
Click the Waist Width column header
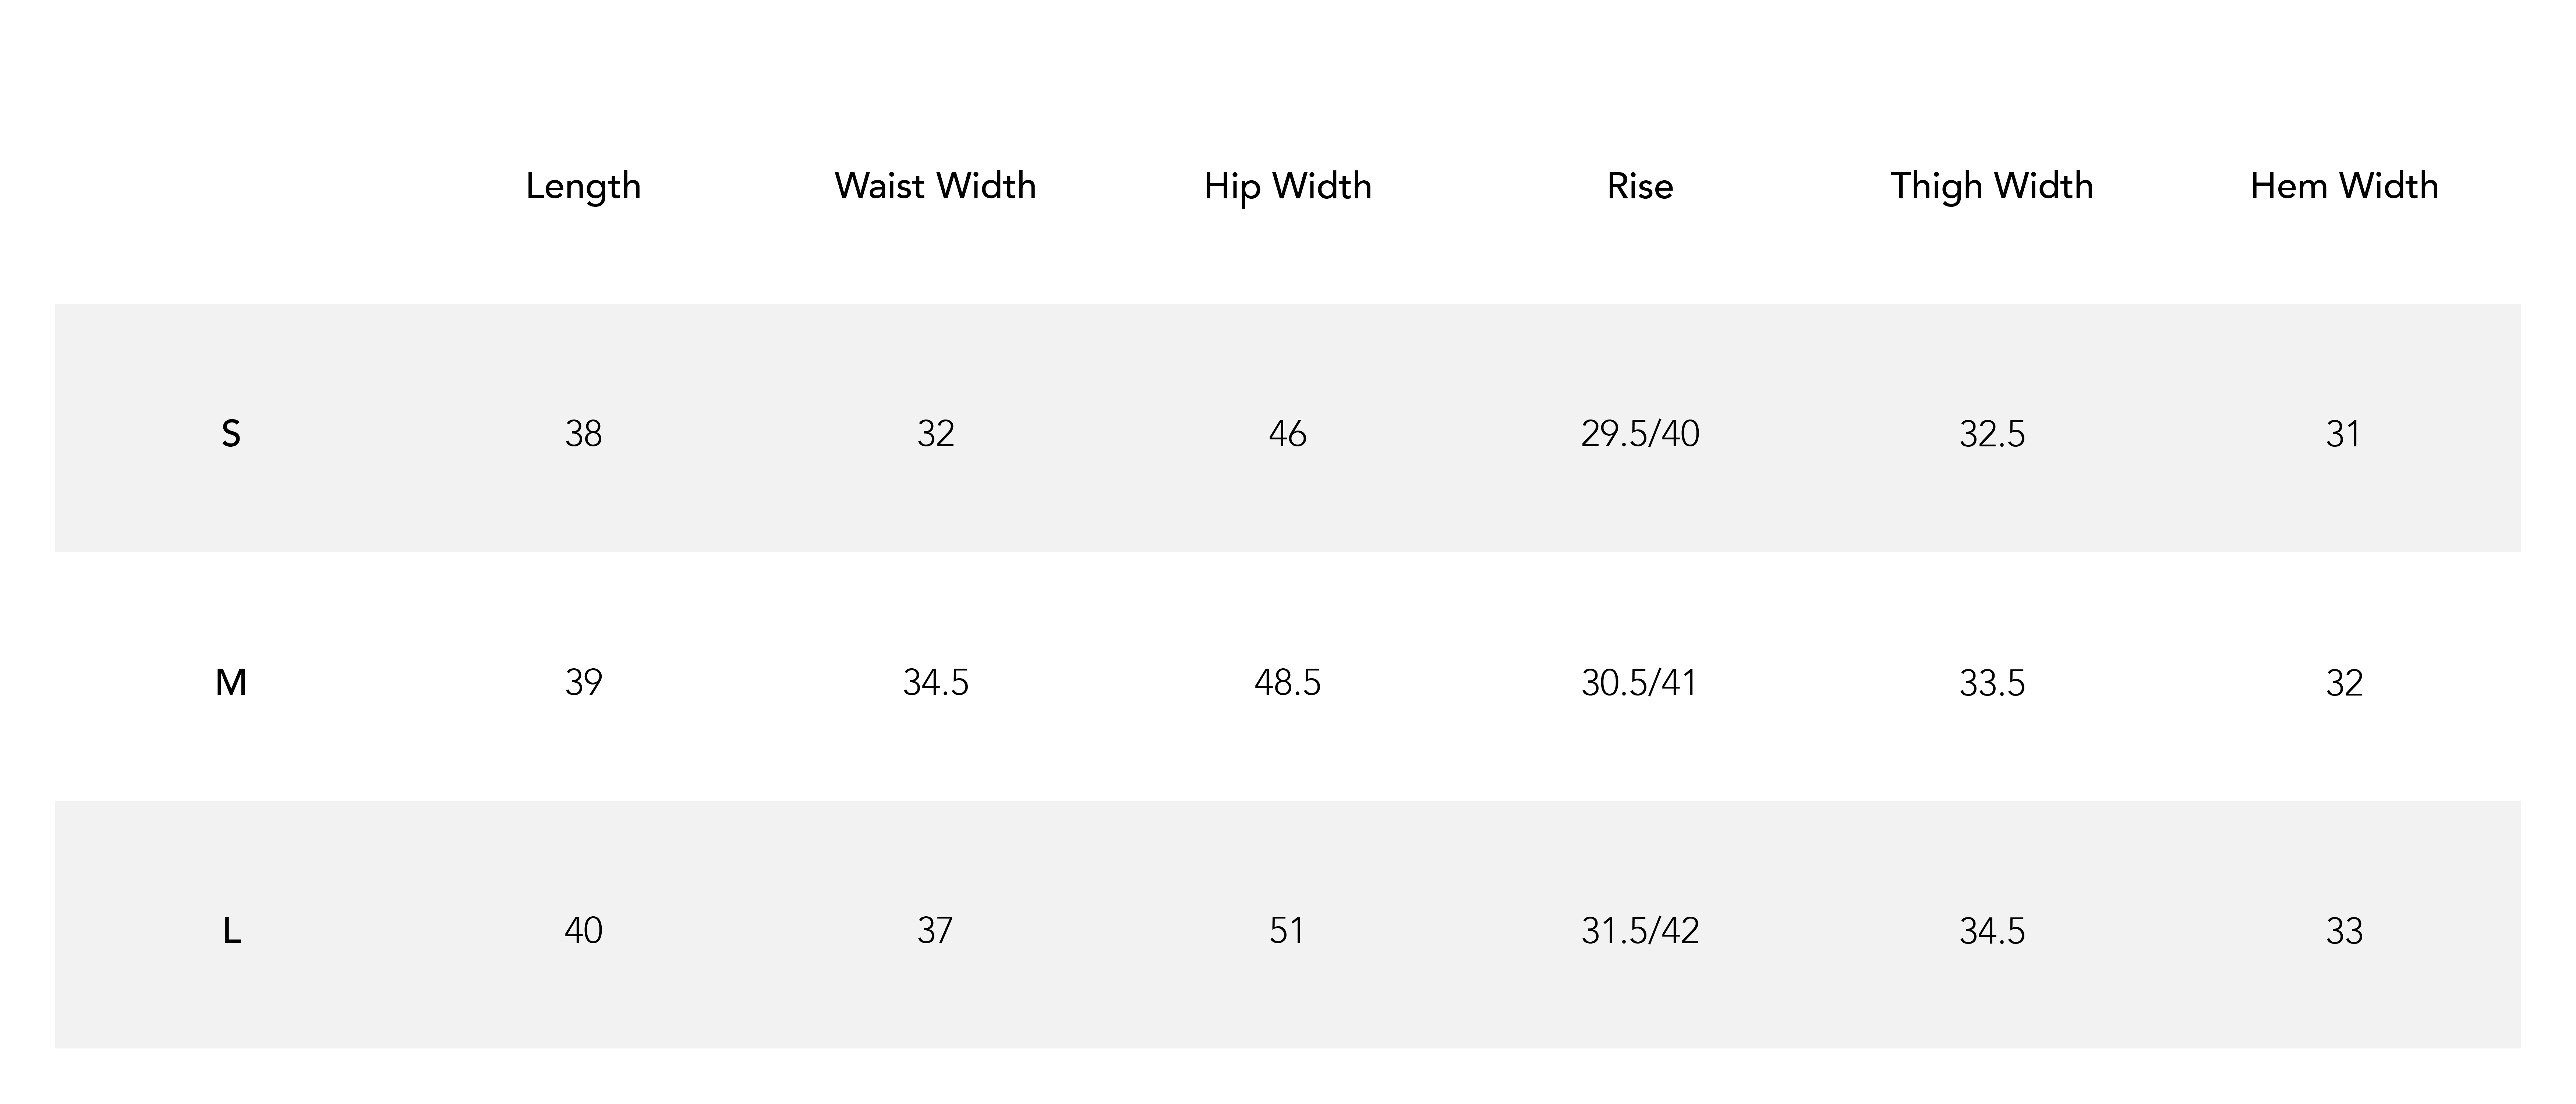tap(935, 186)
